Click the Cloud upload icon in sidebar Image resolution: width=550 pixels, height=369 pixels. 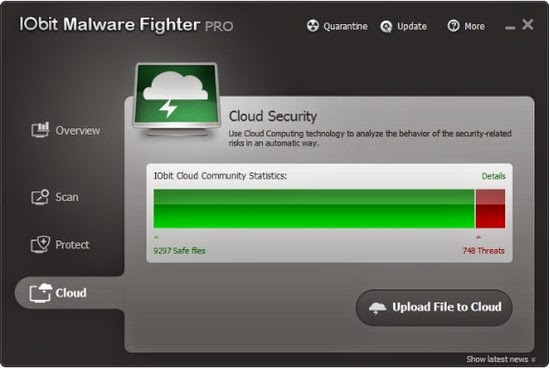pyautogui.click(x=41, y=293)
